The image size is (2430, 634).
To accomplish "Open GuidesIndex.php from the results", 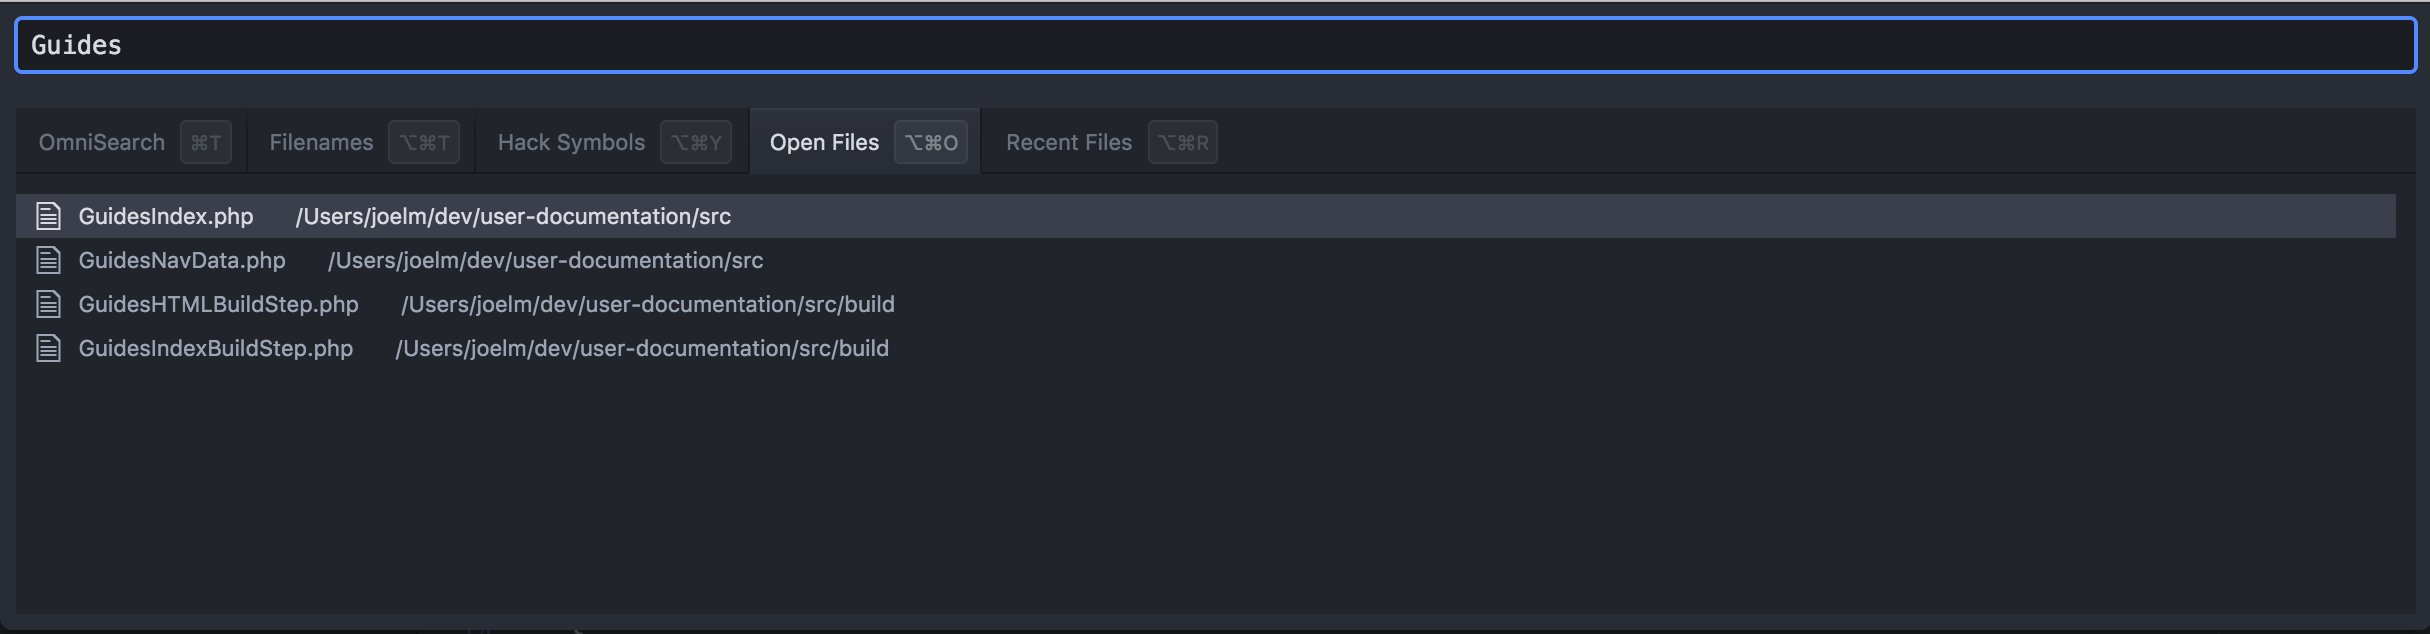I will [x=1206, y=216].
